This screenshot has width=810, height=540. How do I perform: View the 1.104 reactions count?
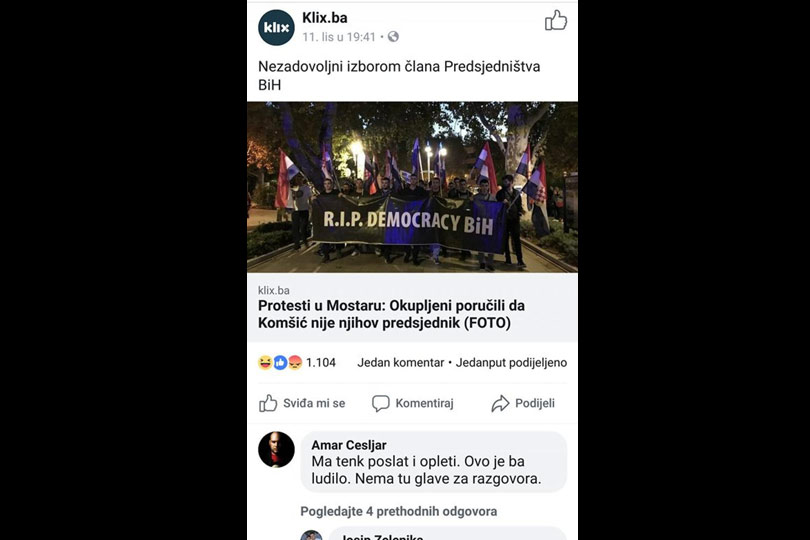321,363
